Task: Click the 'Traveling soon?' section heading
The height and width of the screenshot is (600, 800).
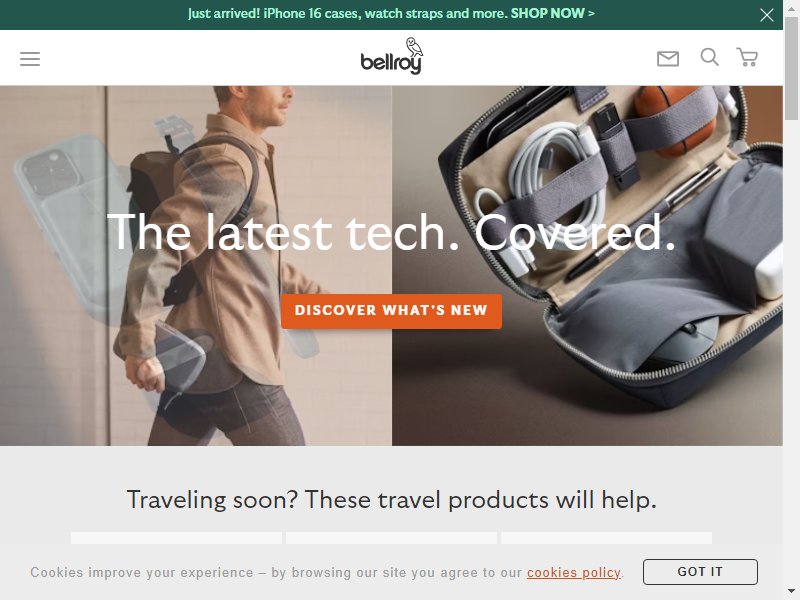Action: coord(391,499)
